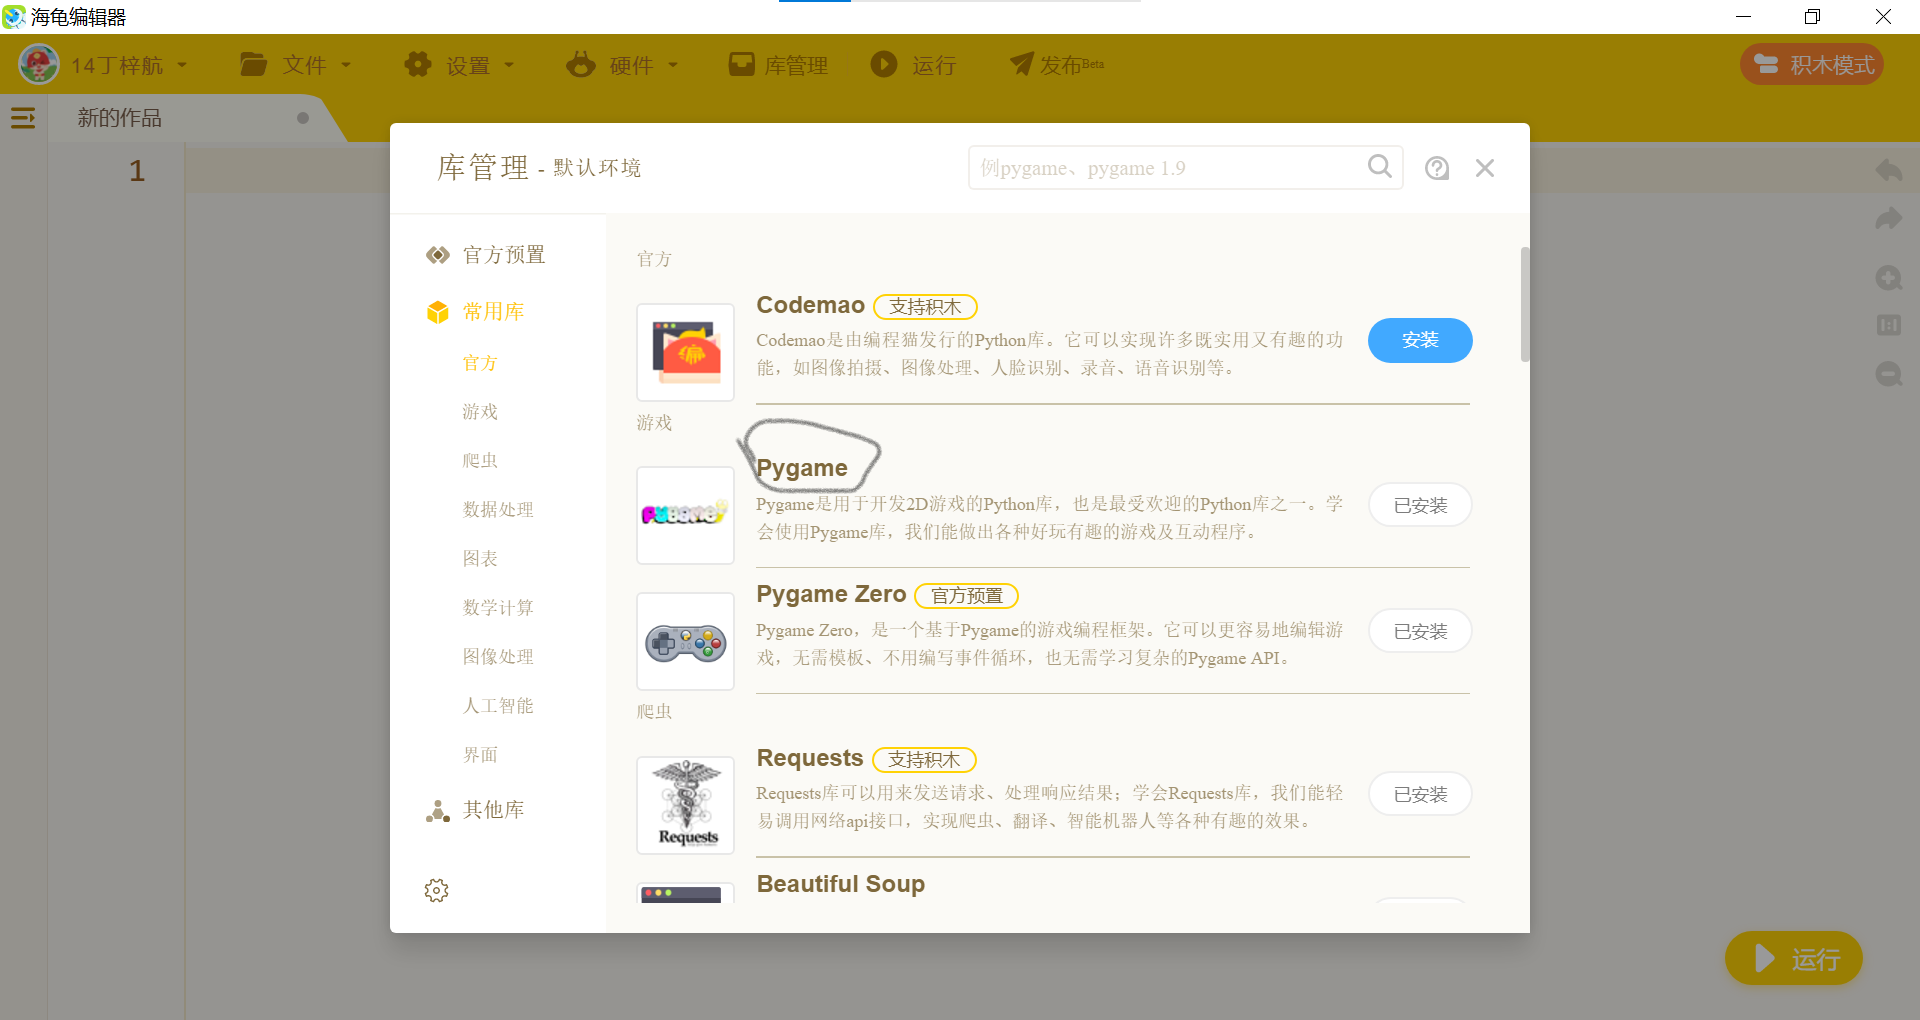Click 已安装 button for Pygame

(x=1420, y=505)
